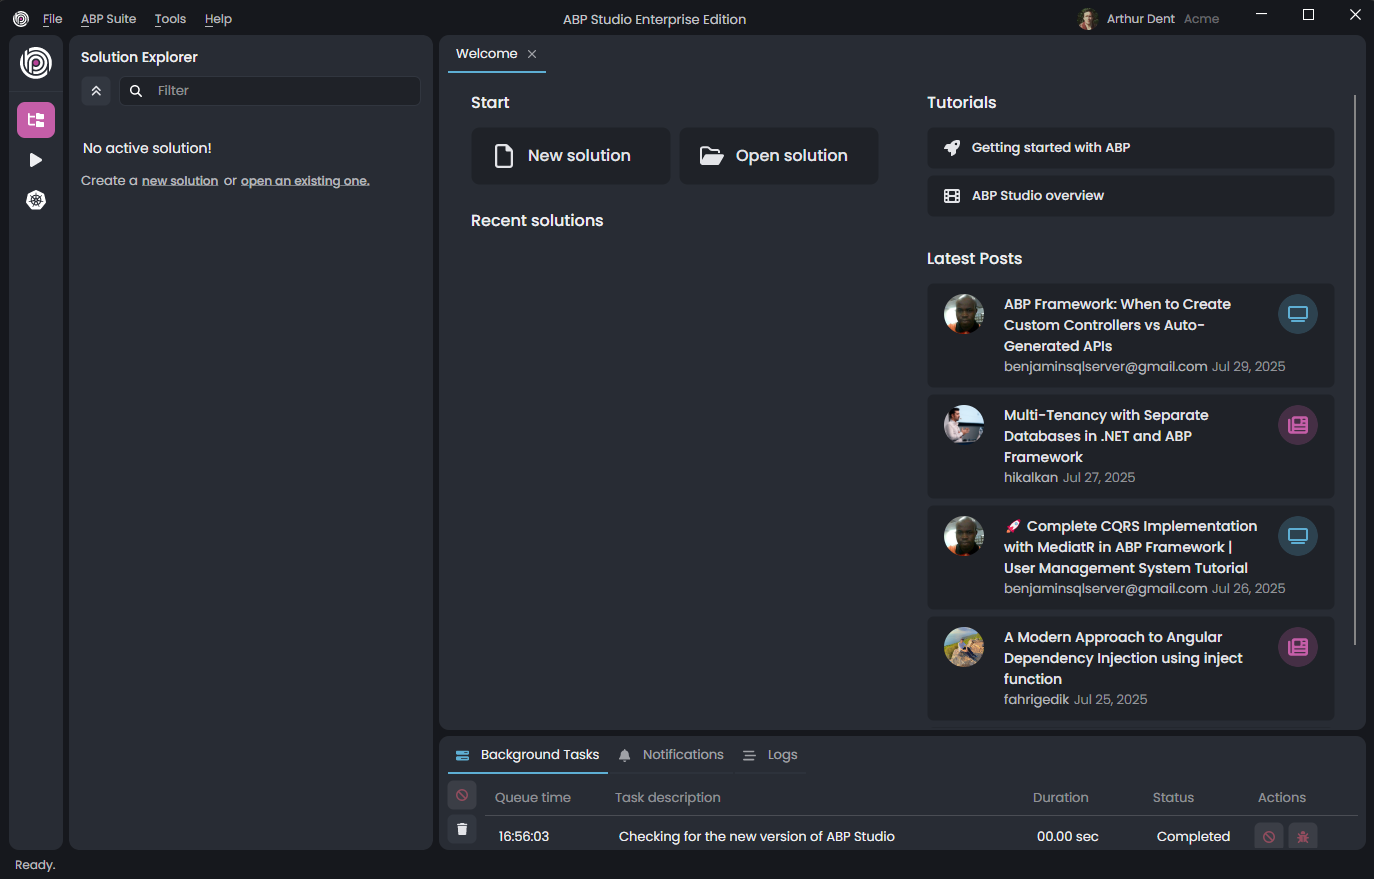Screen dimensions: 1374x879
Task: Click Background Tasks tab icon
Action: coord(463,756)
